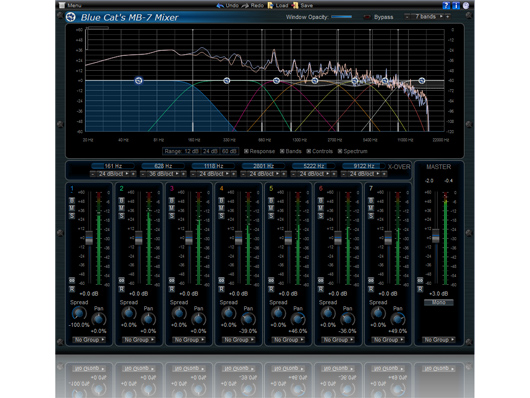Toggle the Spectrum checkbox
This screenshot has height=398, width=530.
[340, 151]
